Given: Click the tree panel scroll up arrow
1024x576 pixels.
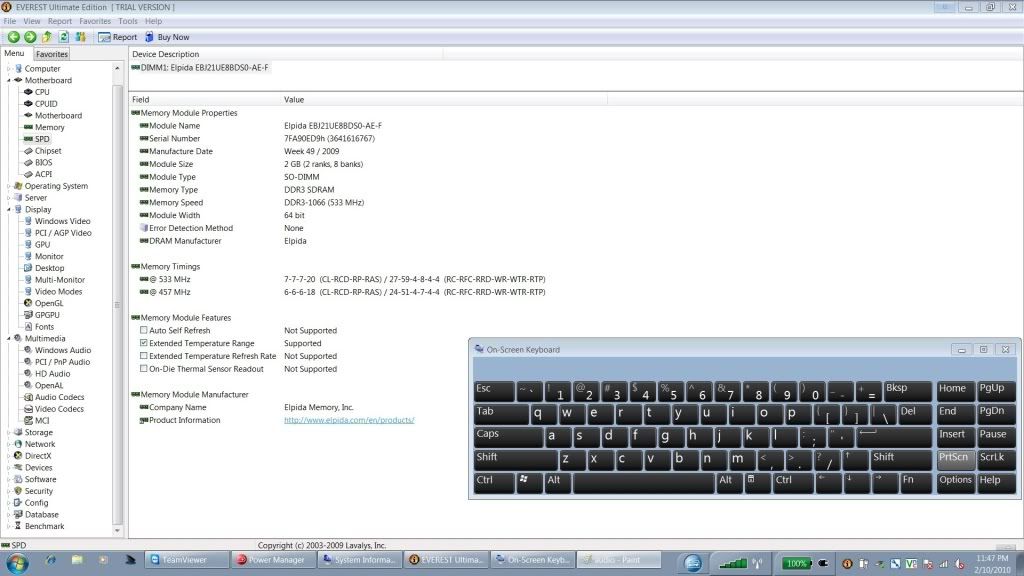Looking at the screenshot, I should click(118, 68).
